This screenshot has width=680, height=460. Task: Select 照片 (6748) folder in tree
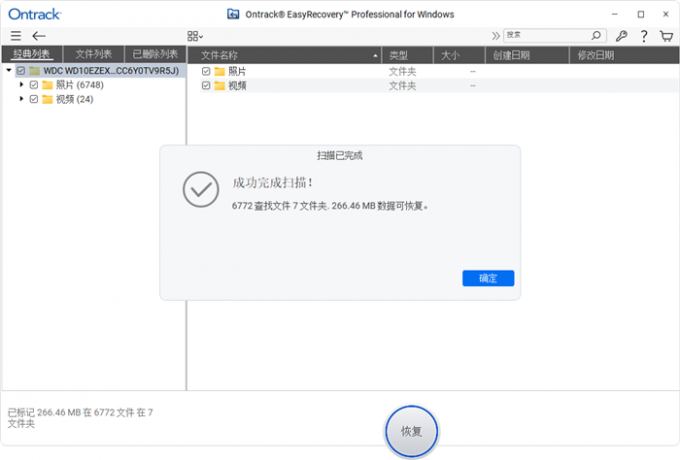(x=79, y=85)
